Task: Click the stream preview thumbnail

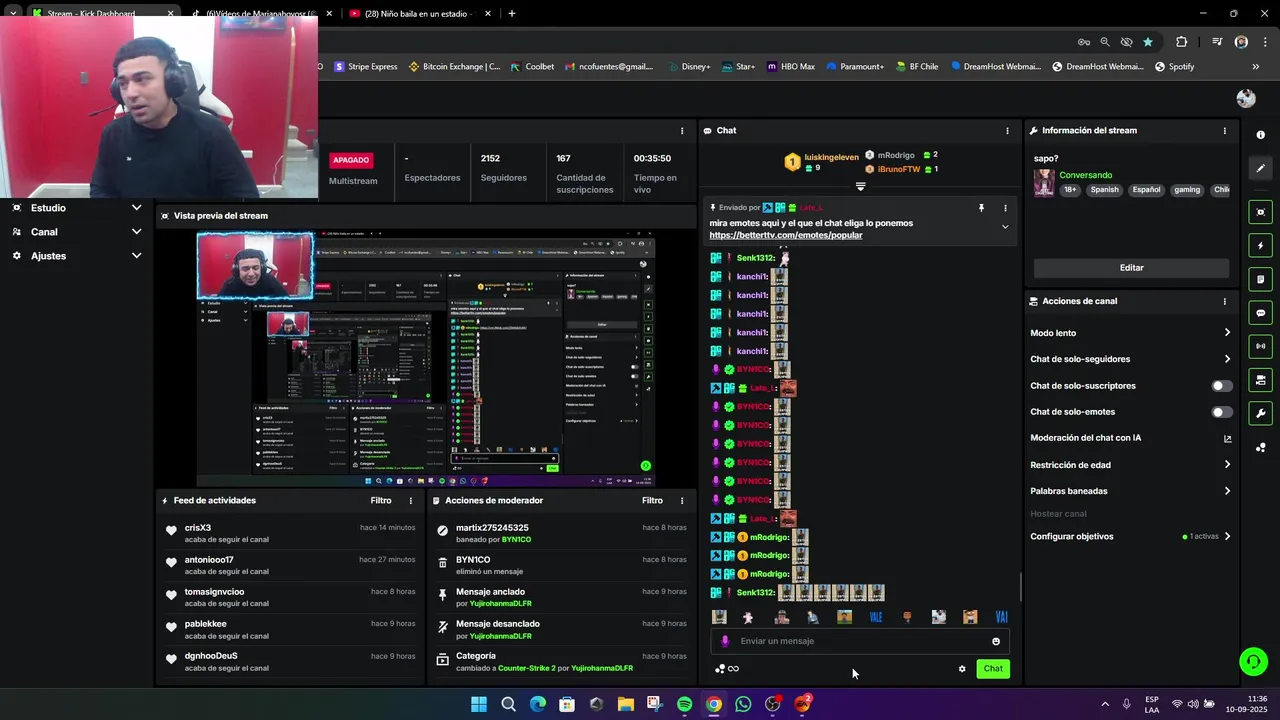Action: pos(426,358)
